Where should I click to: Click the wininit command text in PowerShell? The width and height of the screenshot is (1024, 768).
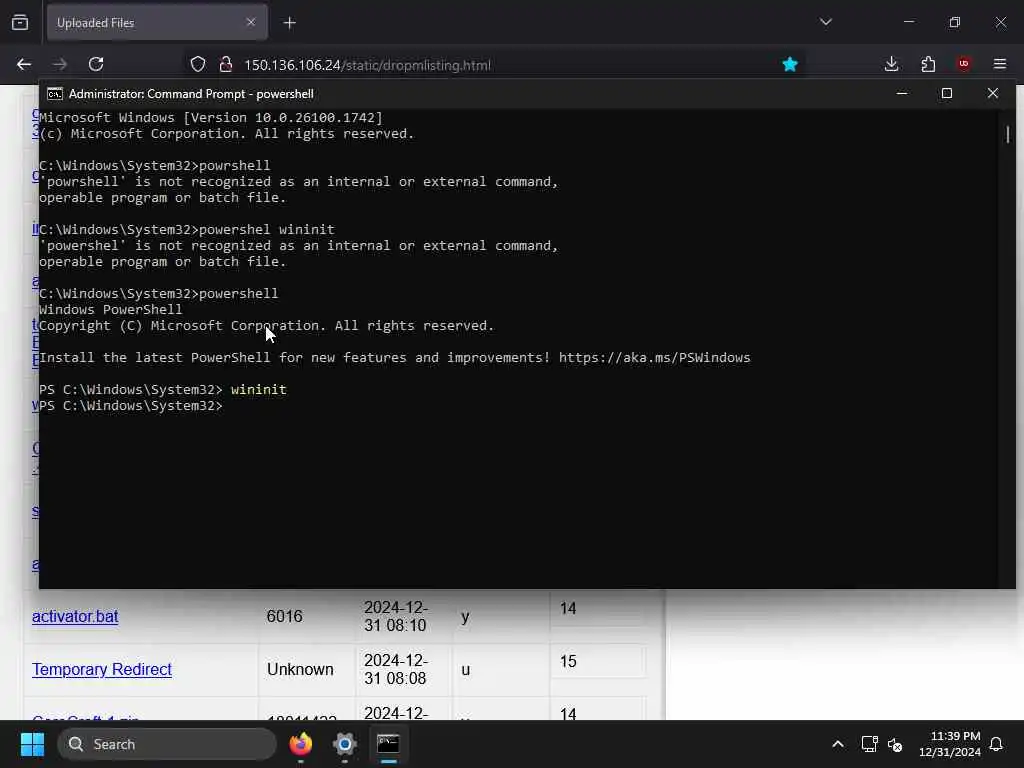point(259,390)
